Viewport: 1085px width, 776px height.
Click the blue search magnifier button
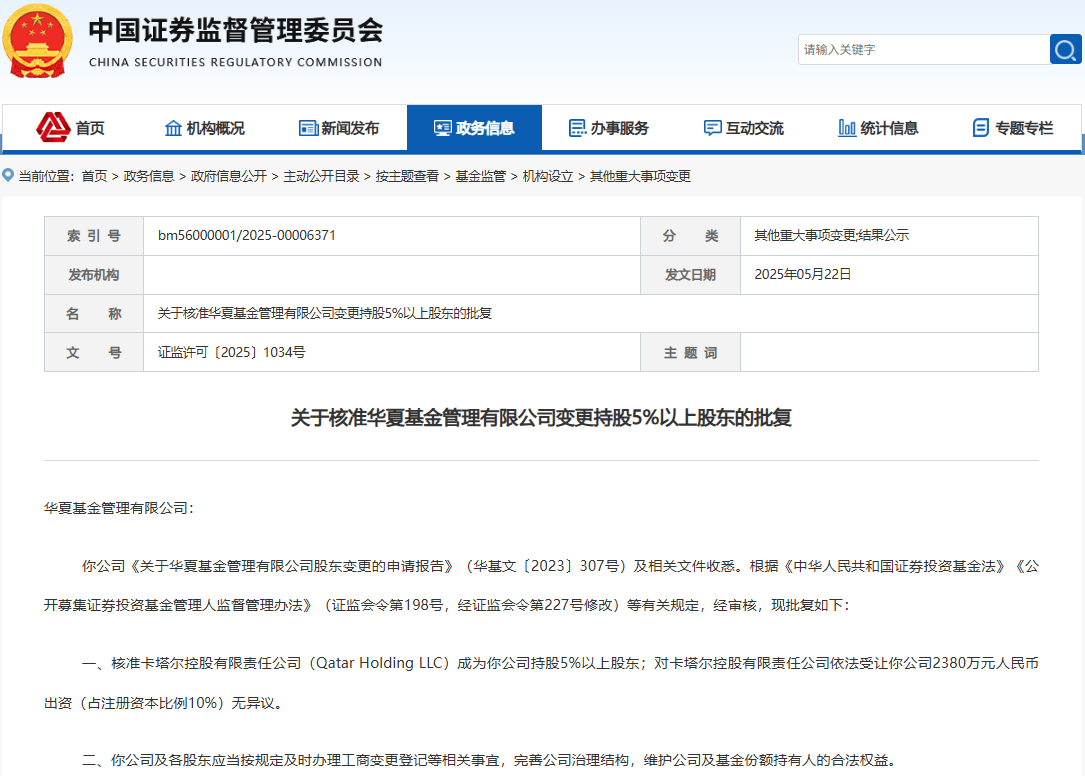pyautogui.click(x=1065, y=49)
